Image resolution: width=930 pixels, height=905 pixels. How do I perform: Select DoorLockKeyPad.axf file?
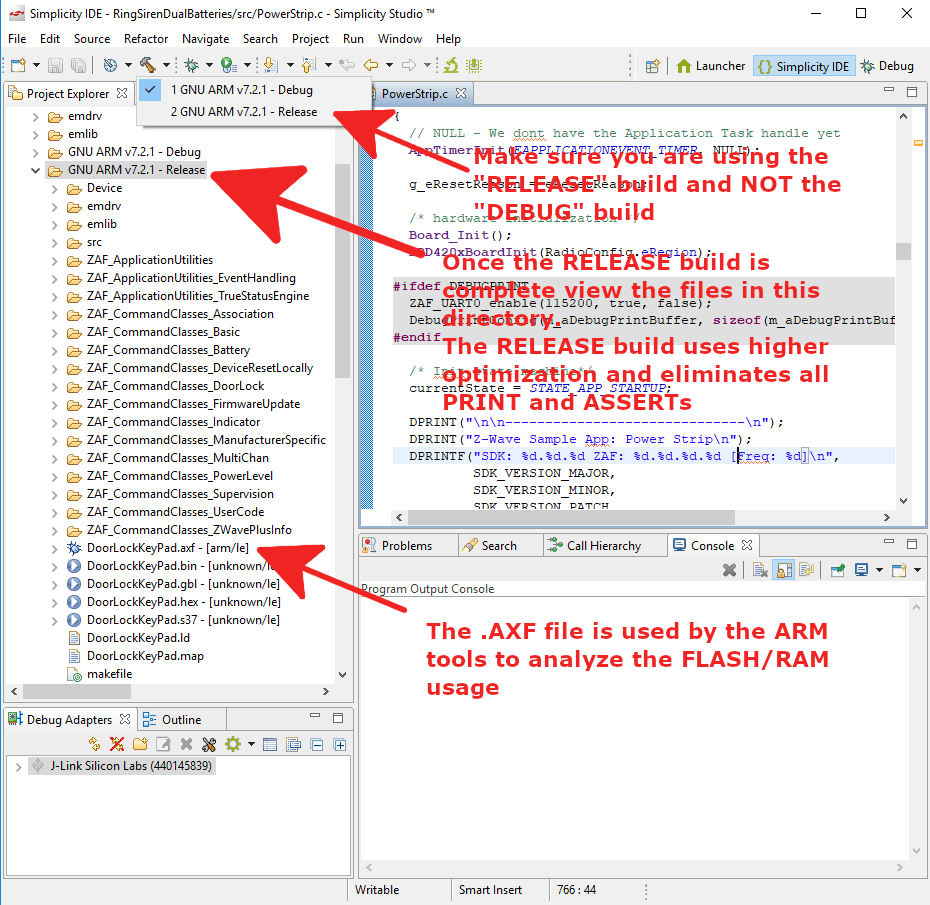point(140,548)
